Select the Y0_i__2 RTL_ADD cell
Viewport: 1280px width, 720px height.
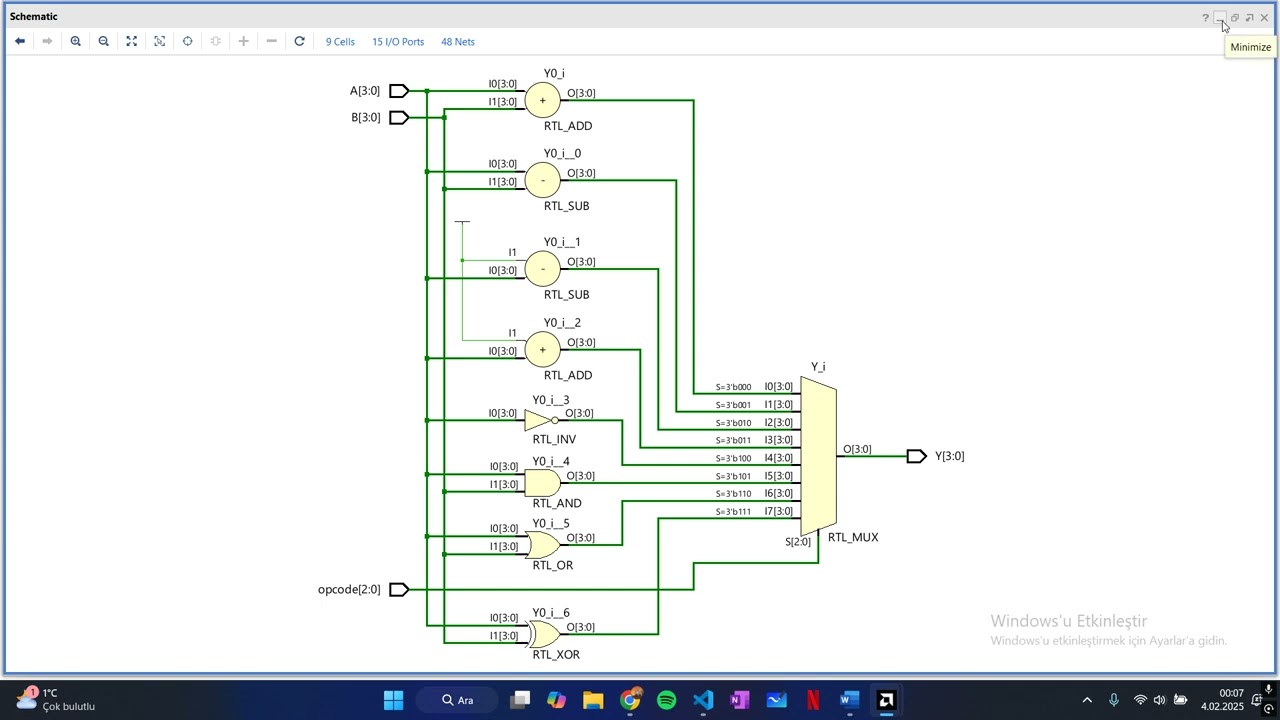[x=543, y=349]
